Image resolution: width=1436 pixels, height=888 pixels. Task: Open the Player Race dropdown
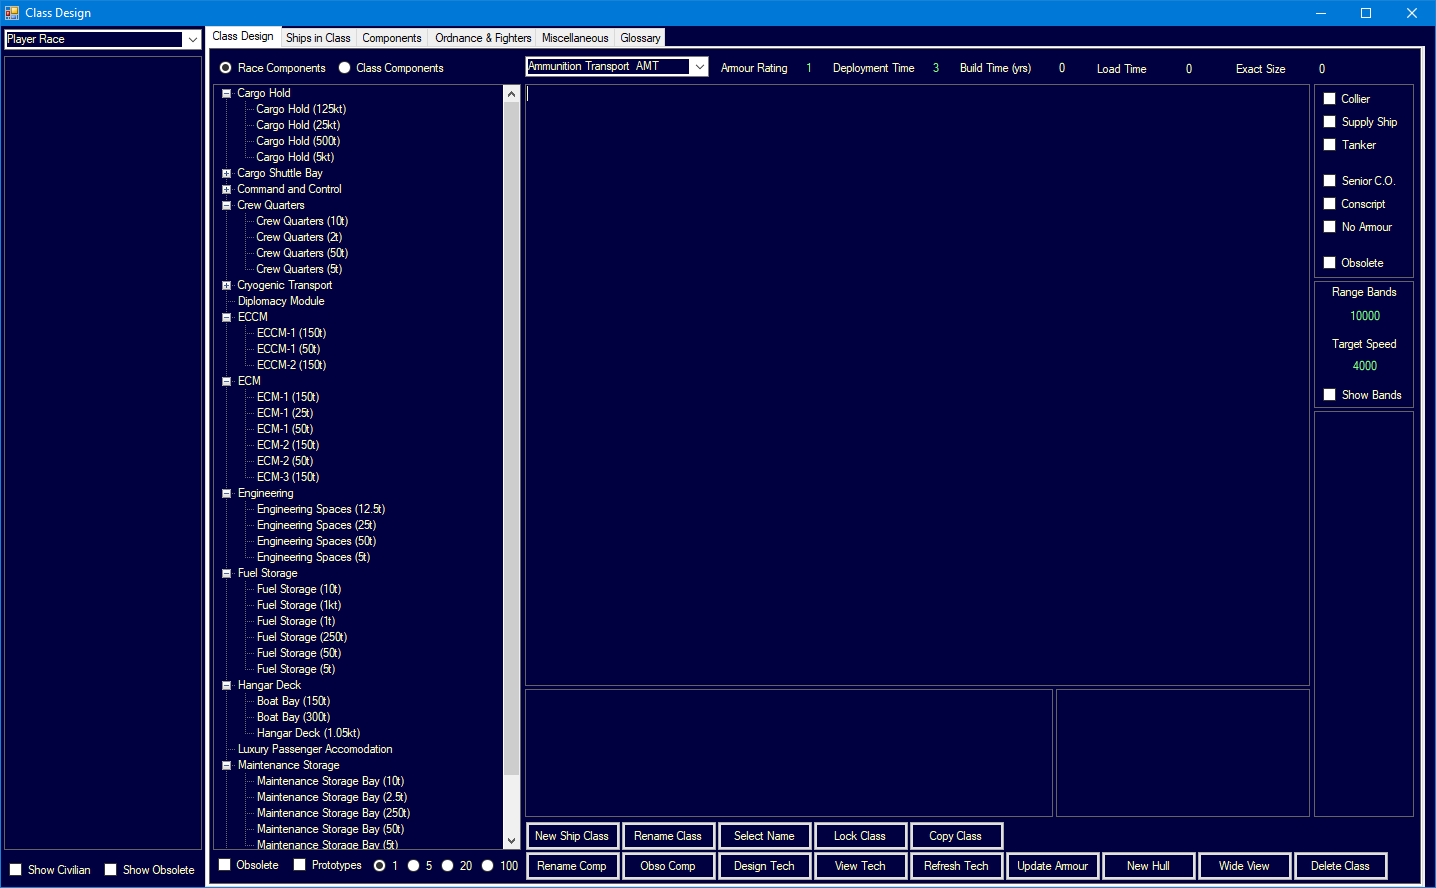pos(192,39)
